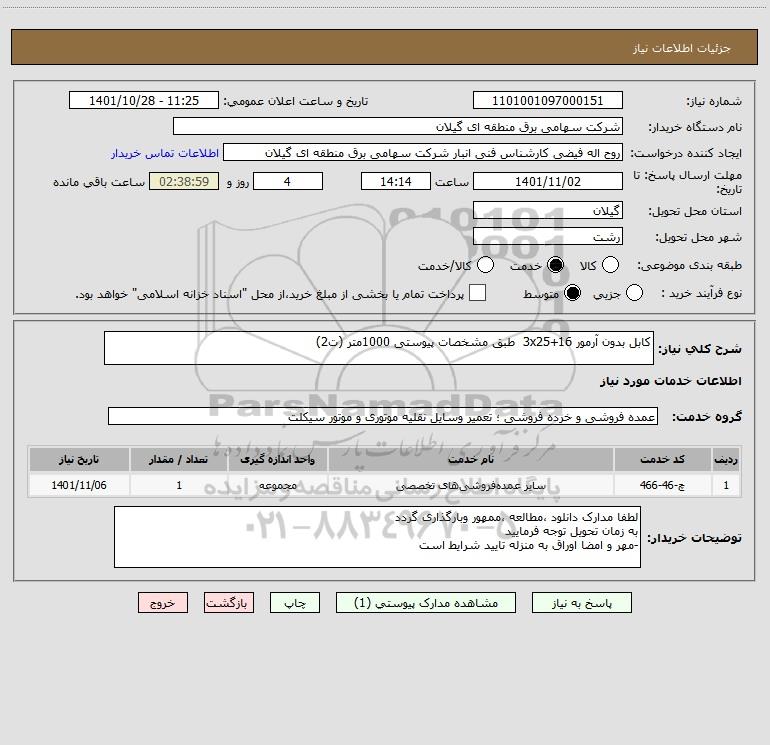Click the بازگشت back button
This screenshot has width=770, height=745.
(229, 603)
